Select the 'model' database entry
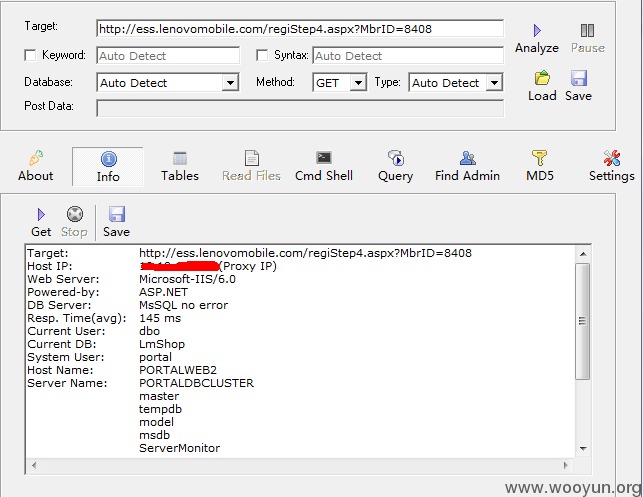 pos(156,422)
